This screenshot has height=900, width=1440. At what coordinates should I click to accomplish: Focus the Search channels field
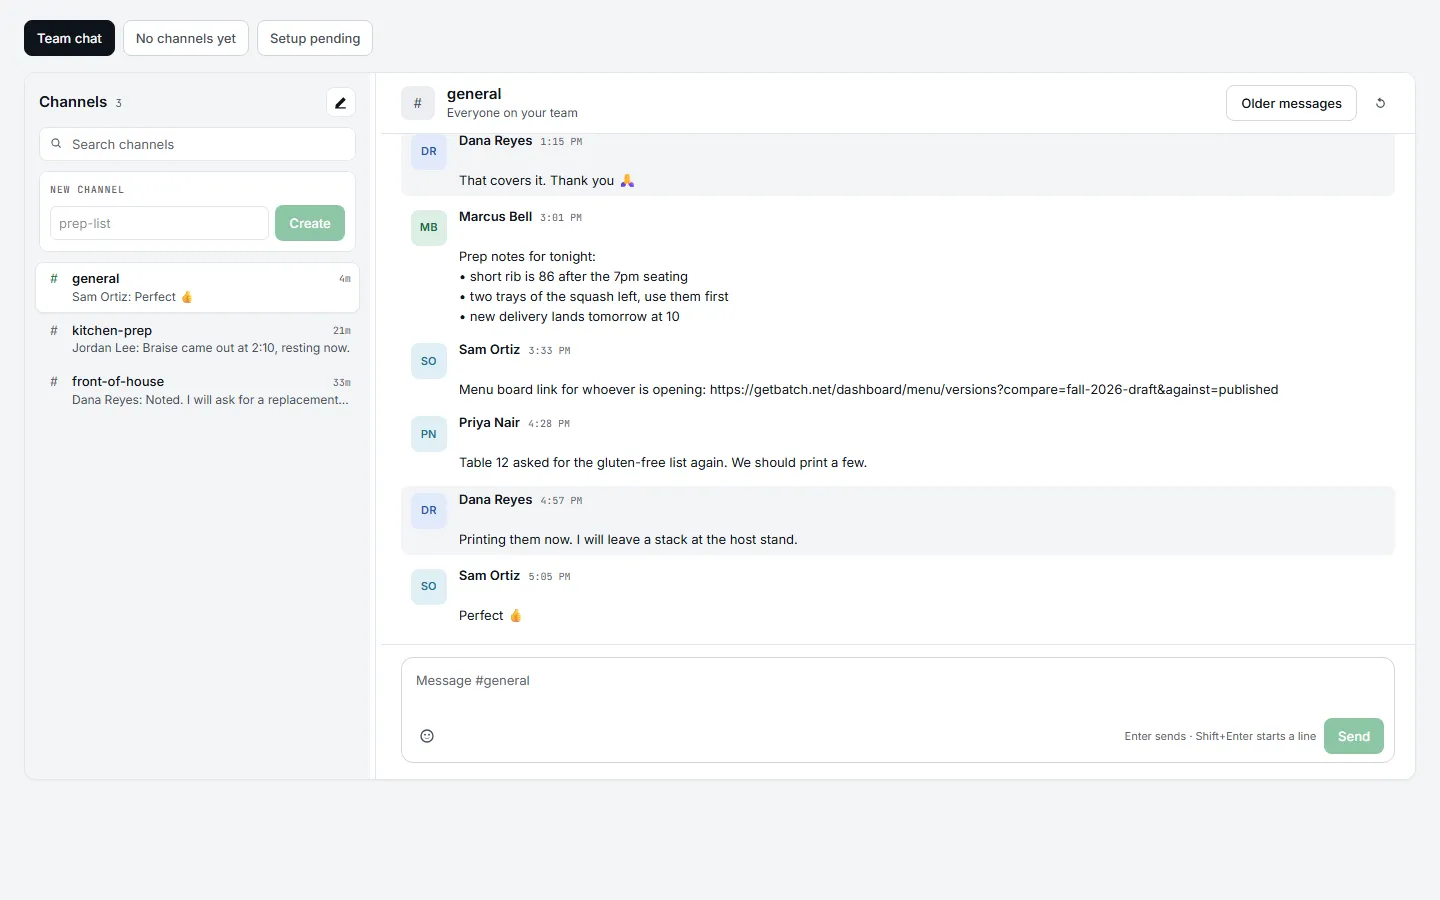(x=197, y=144)
